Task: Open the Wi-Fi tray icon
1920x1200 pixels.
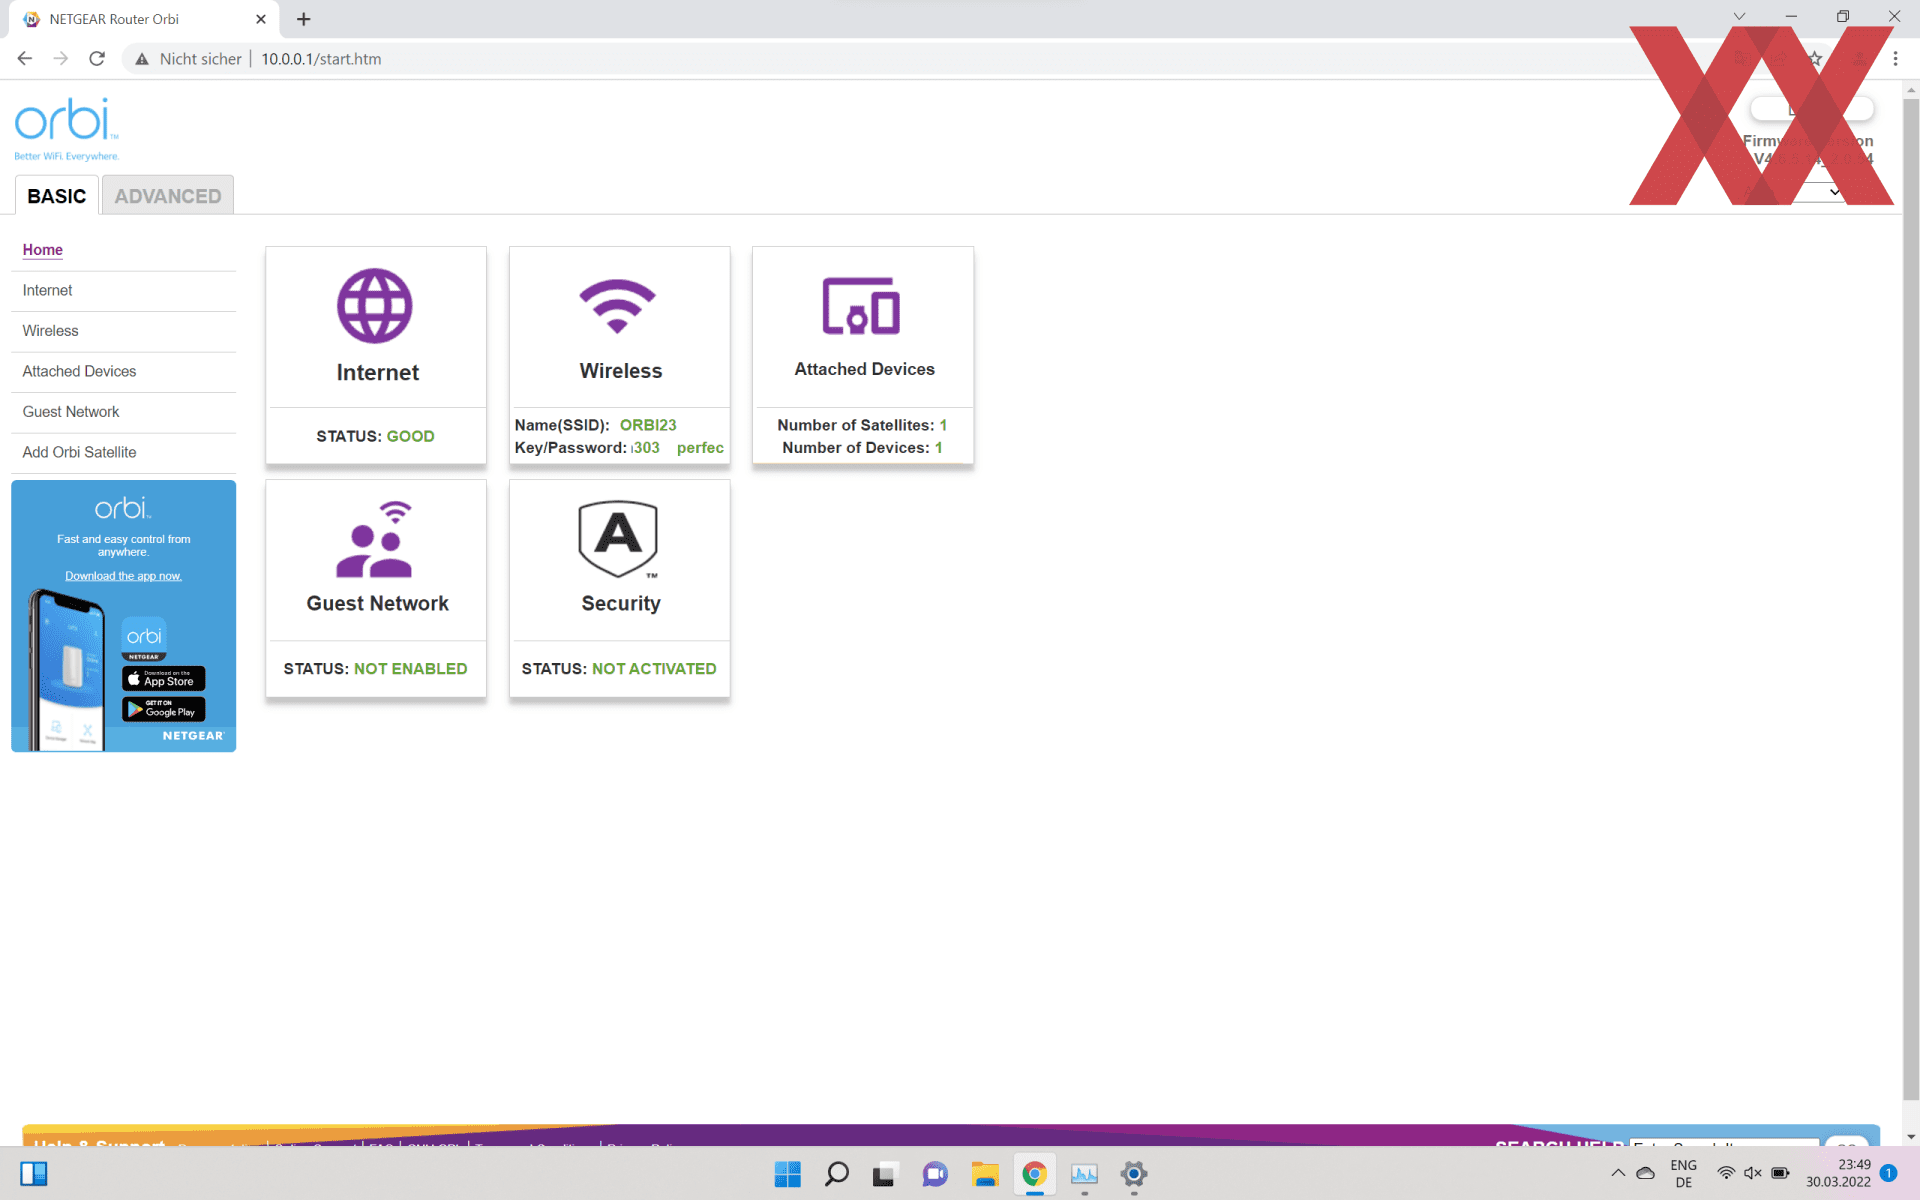Action: [x=1725, y=1173]
